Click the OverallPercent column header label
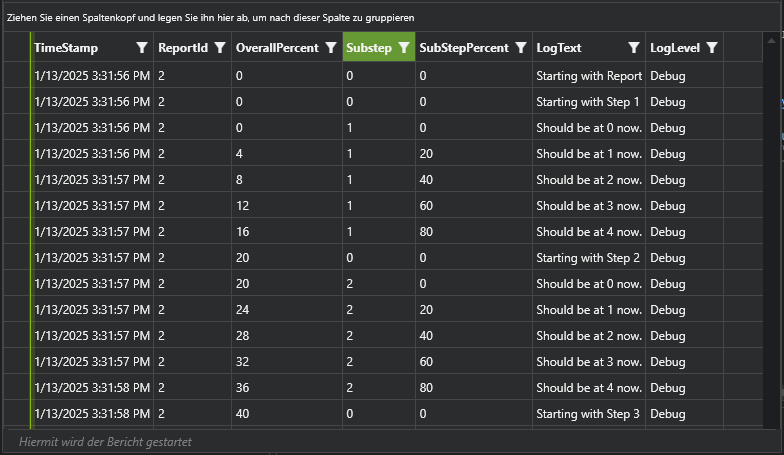Image resolution: width=784 pixels, height=455 pixels. click(x=277, y=48)
